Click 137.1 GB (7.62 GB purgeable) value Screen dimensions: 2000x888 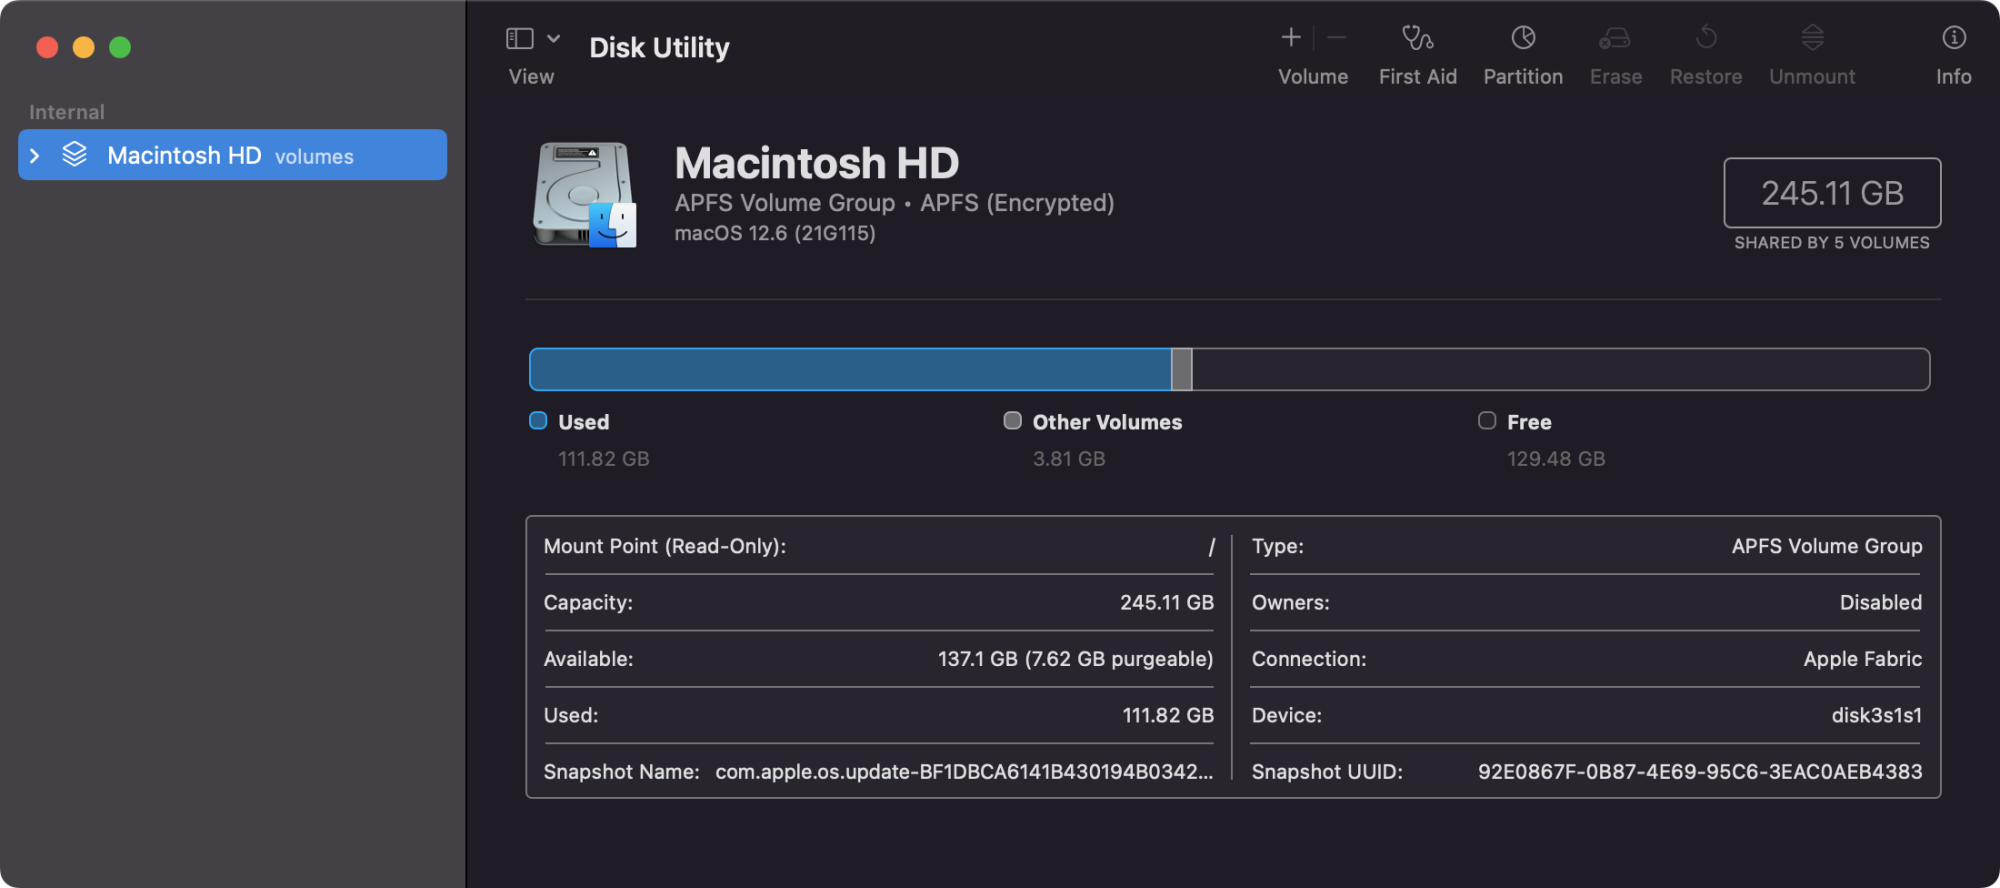pos(1075,659)
